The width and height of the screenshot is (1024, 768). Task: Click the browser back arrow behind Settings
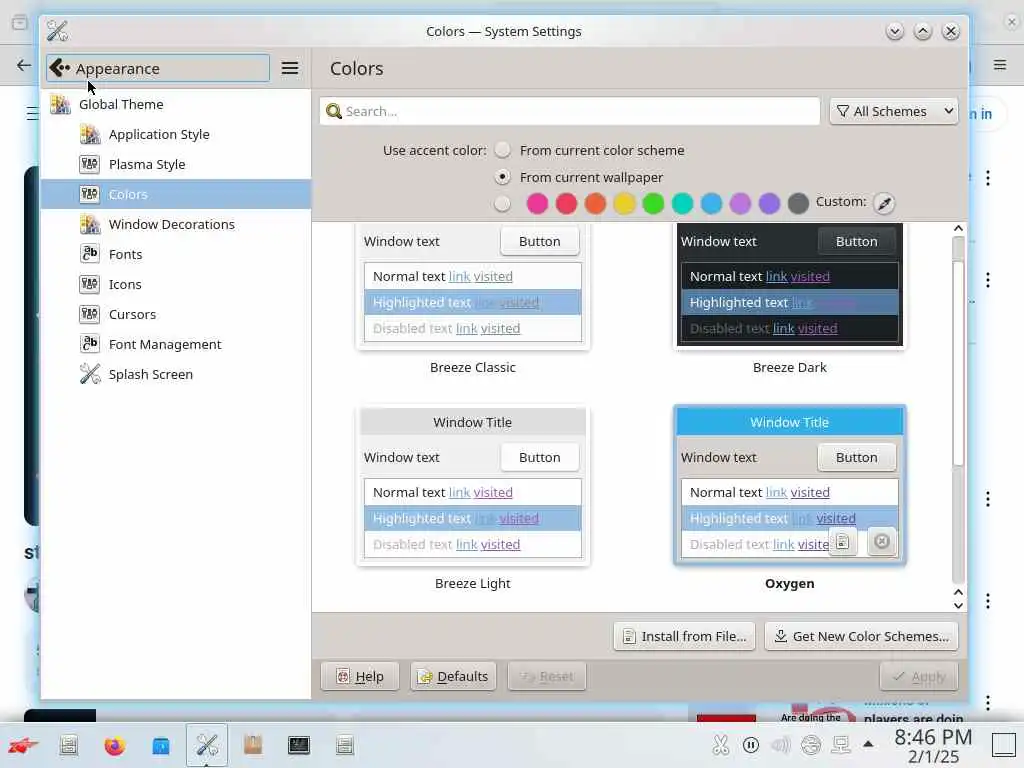(x=24, y=65)
